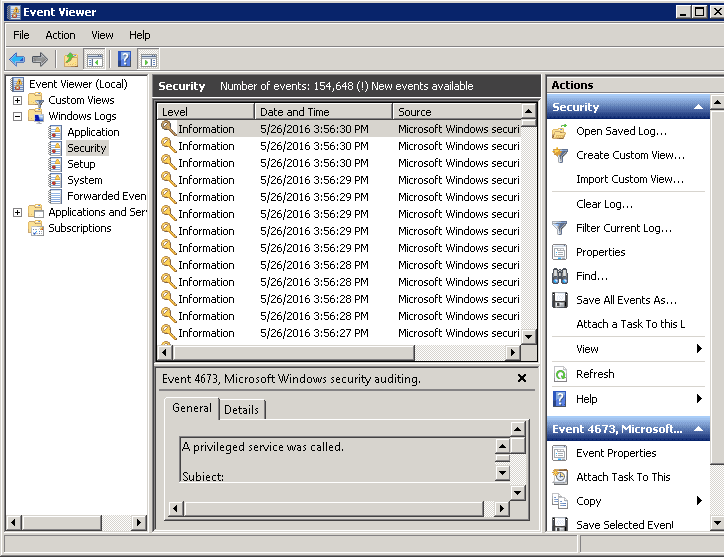Click the Subscriptions folder icon

click(36, 228)
